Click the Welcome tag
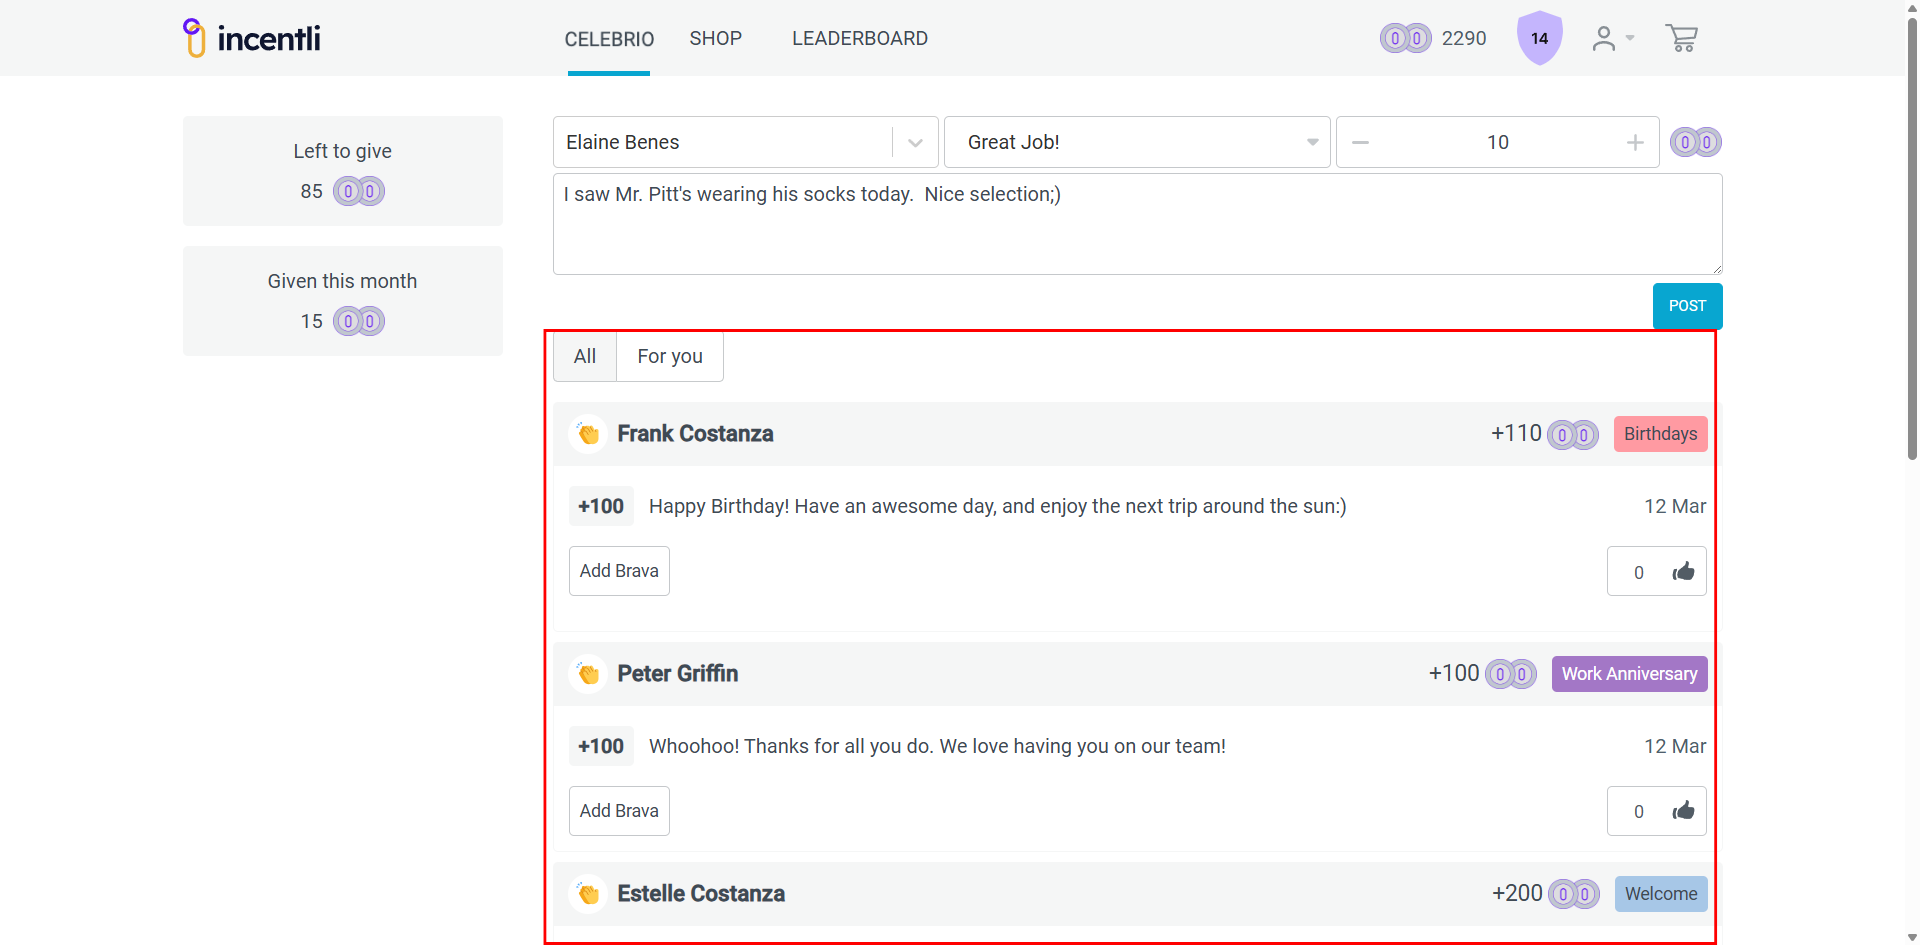Image resolution: width=1920 pixels, height=945 pixels. [1661, 894]
